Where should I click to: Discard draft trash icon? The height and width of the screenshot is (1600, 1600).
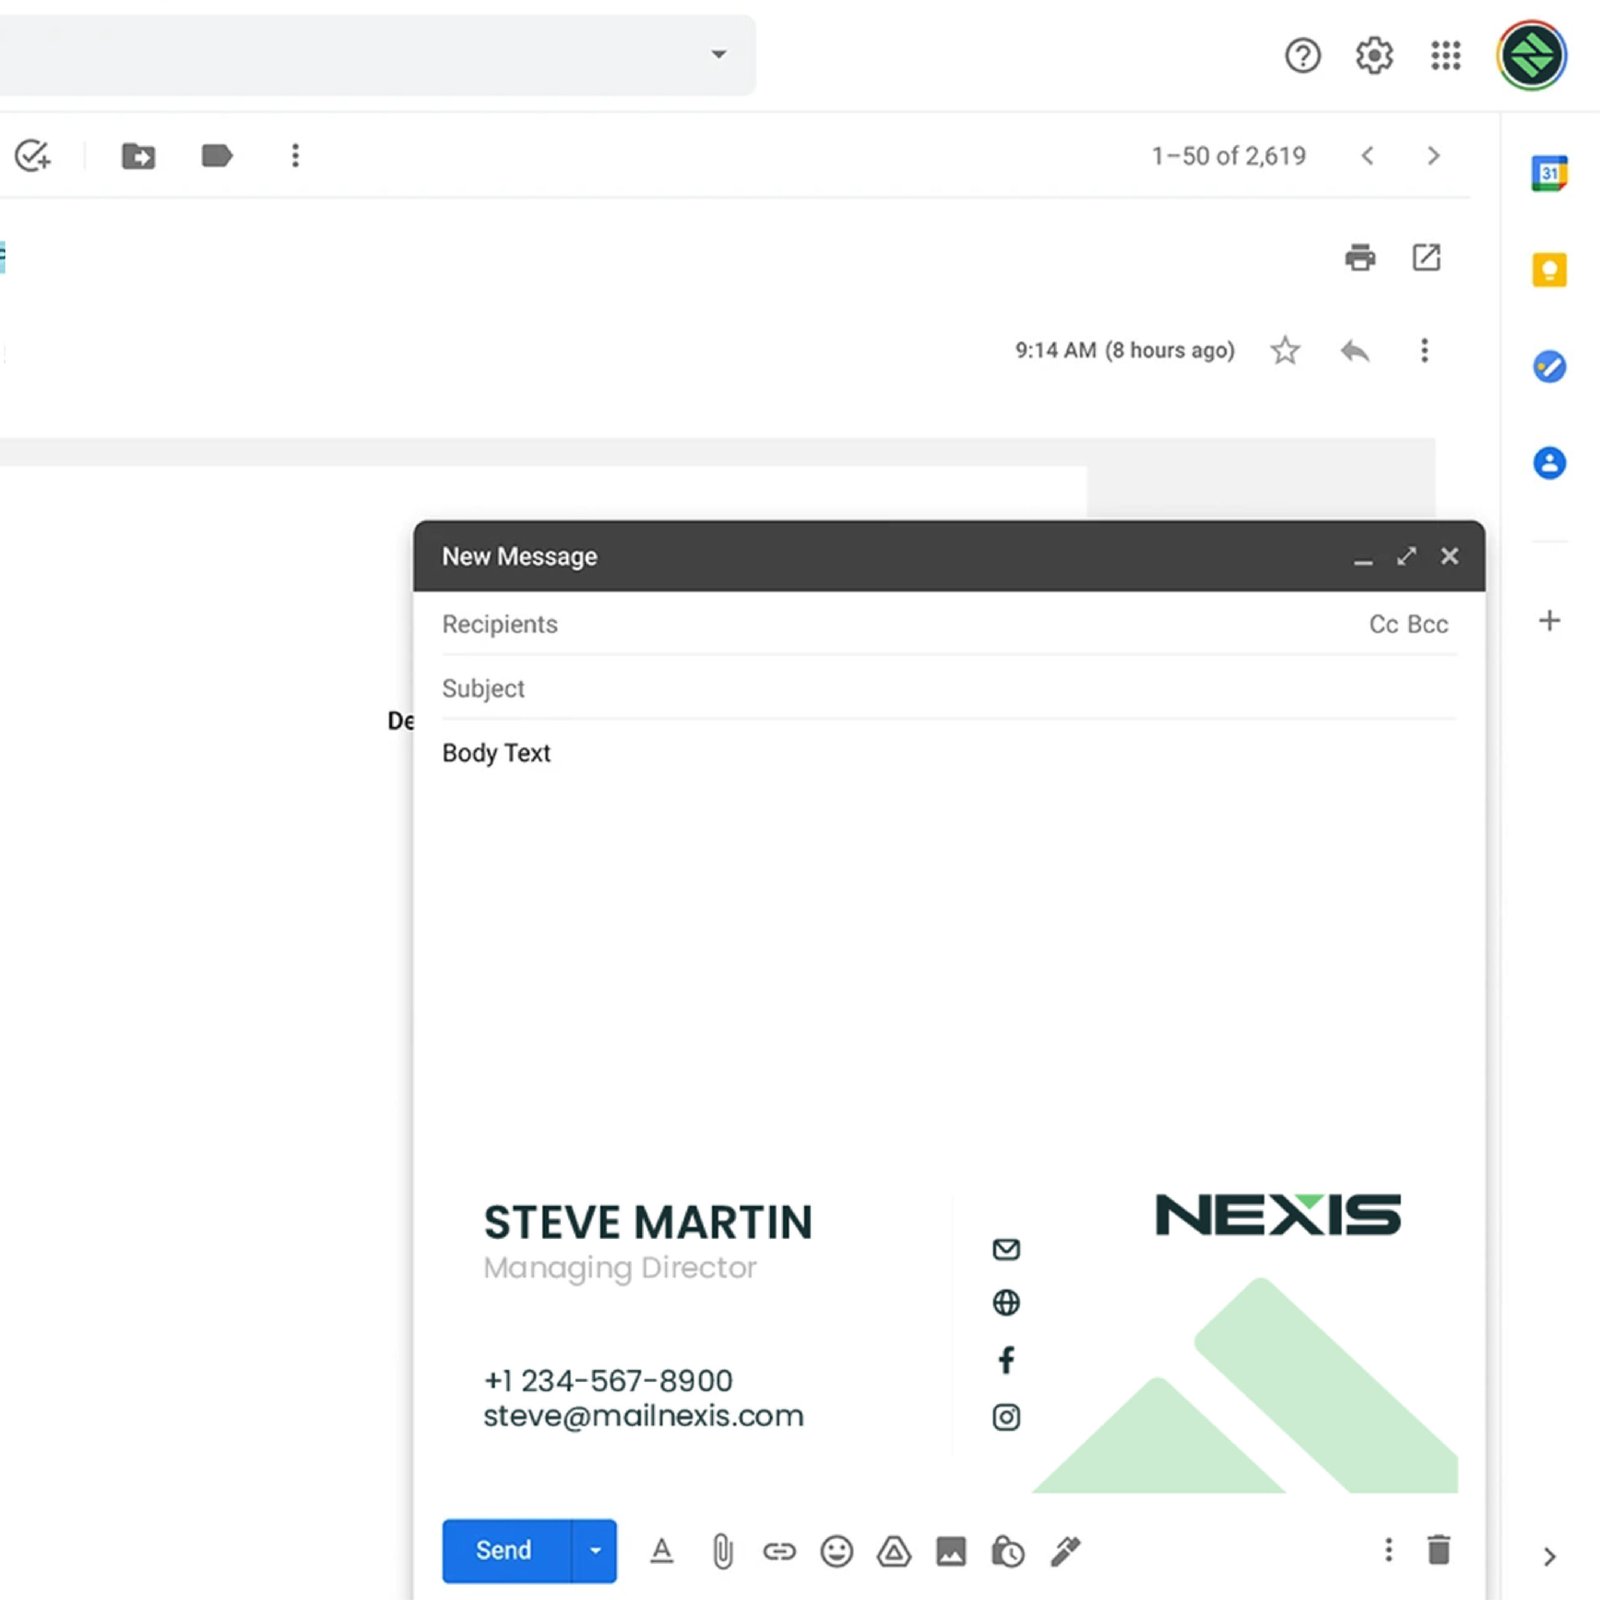click(x=1438, y=1550)
